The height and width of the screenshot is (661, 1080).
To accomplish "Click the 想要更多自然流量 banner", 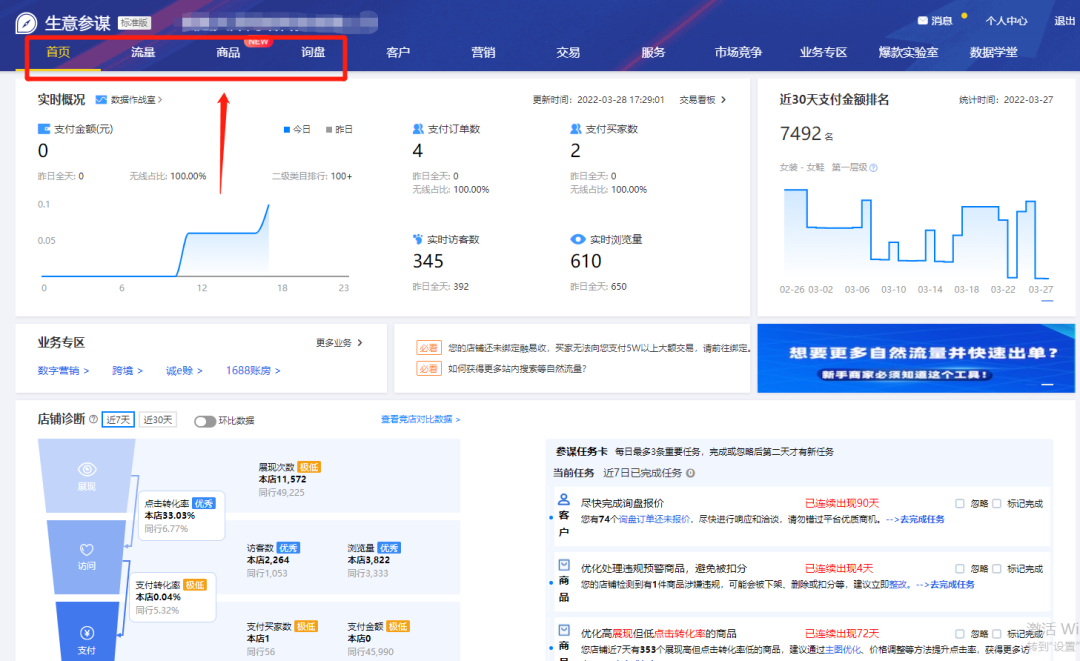I will pyautogui.click(x=916, y=359).
